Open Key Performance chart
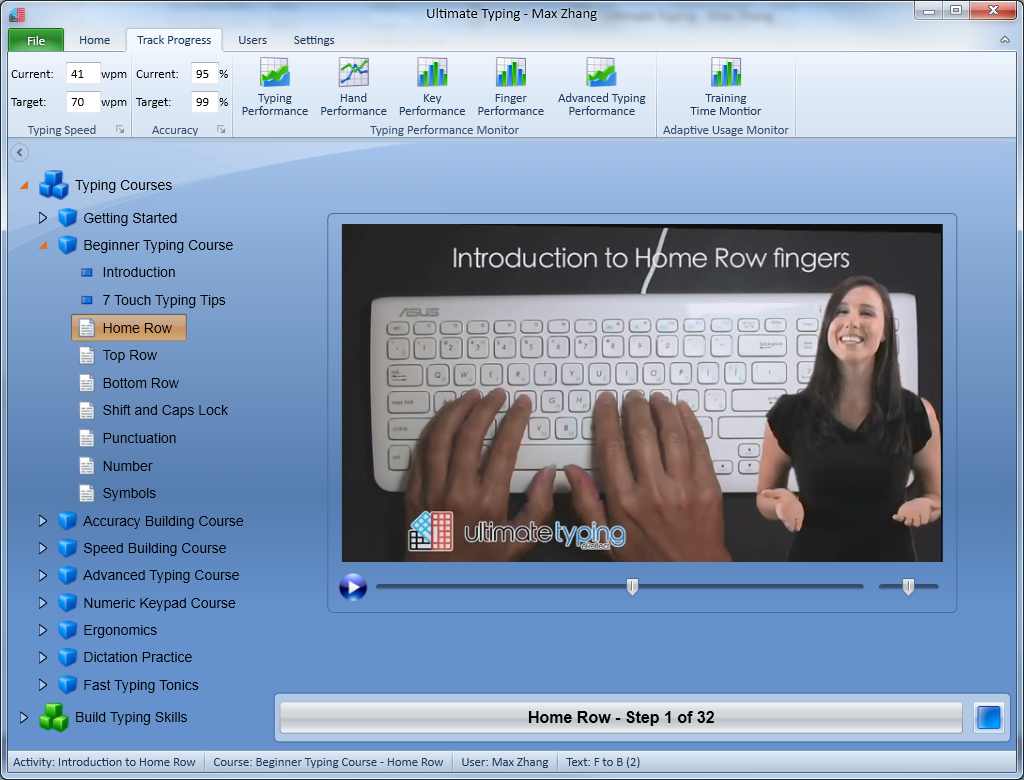Viewport: 1024px width, 780px height. 432,88
